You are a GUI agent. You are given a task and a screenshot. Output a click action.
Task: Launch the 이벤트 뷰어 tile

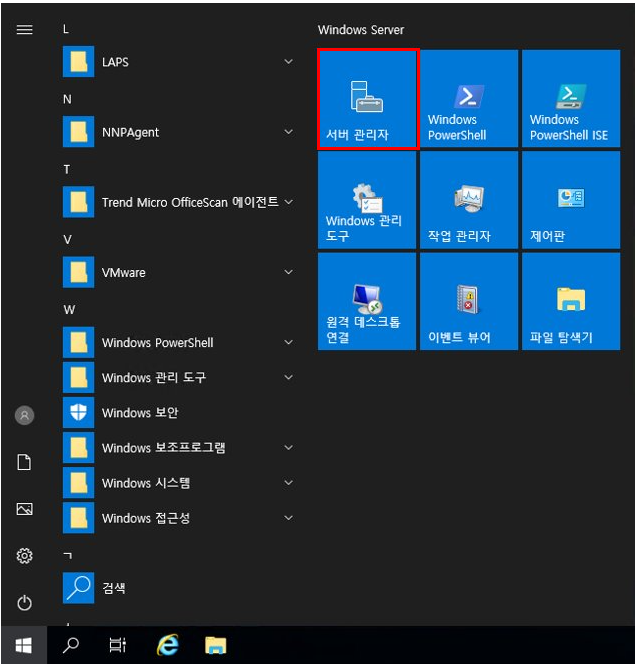click(469, 302)
